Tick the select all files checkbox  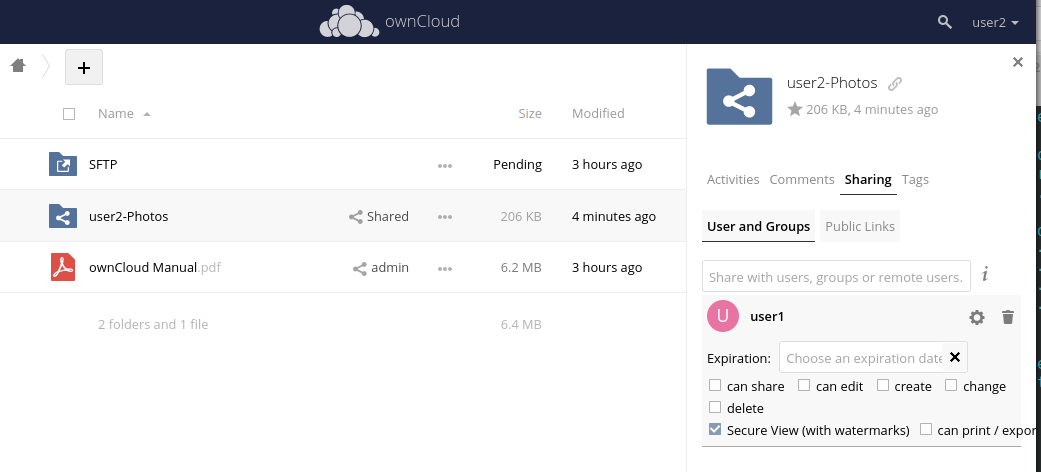tap(69, 114)
